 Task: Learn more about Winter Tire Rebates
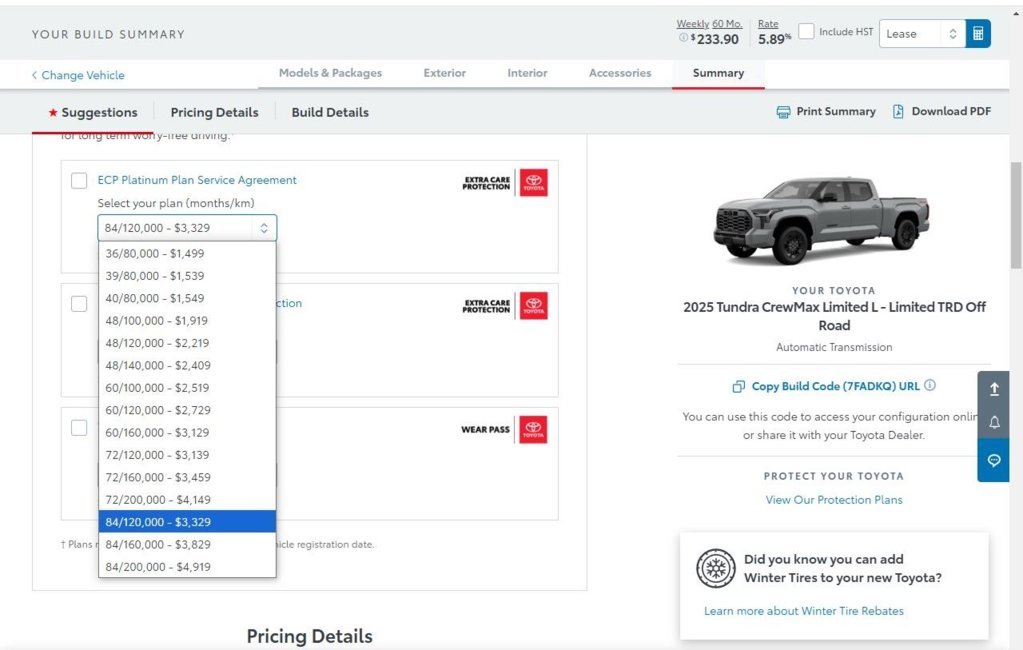pos(804,611)
